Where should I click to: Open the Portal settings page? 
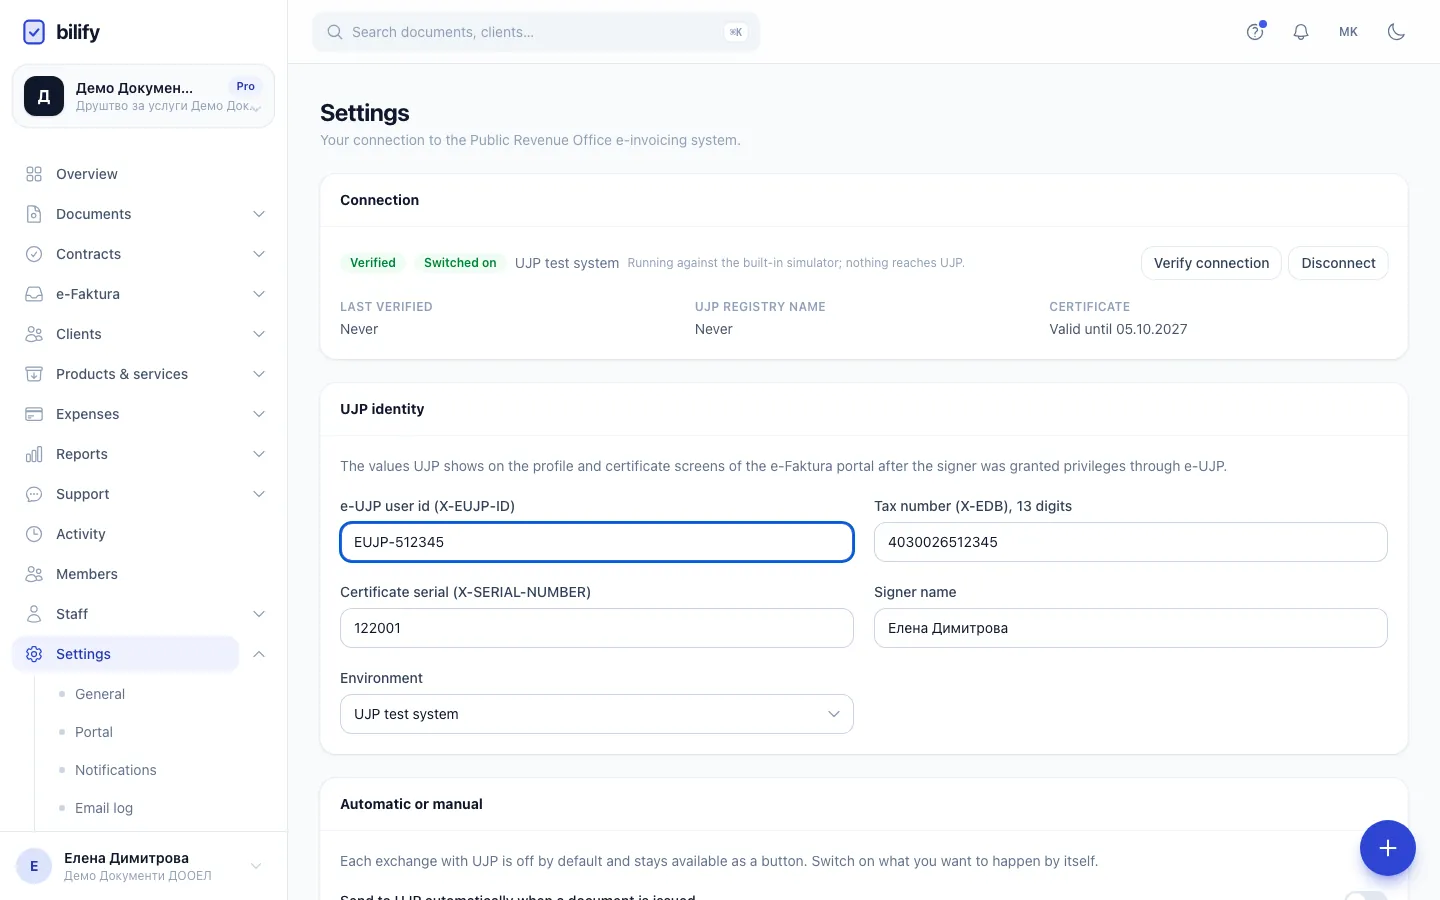coord(94,732)
